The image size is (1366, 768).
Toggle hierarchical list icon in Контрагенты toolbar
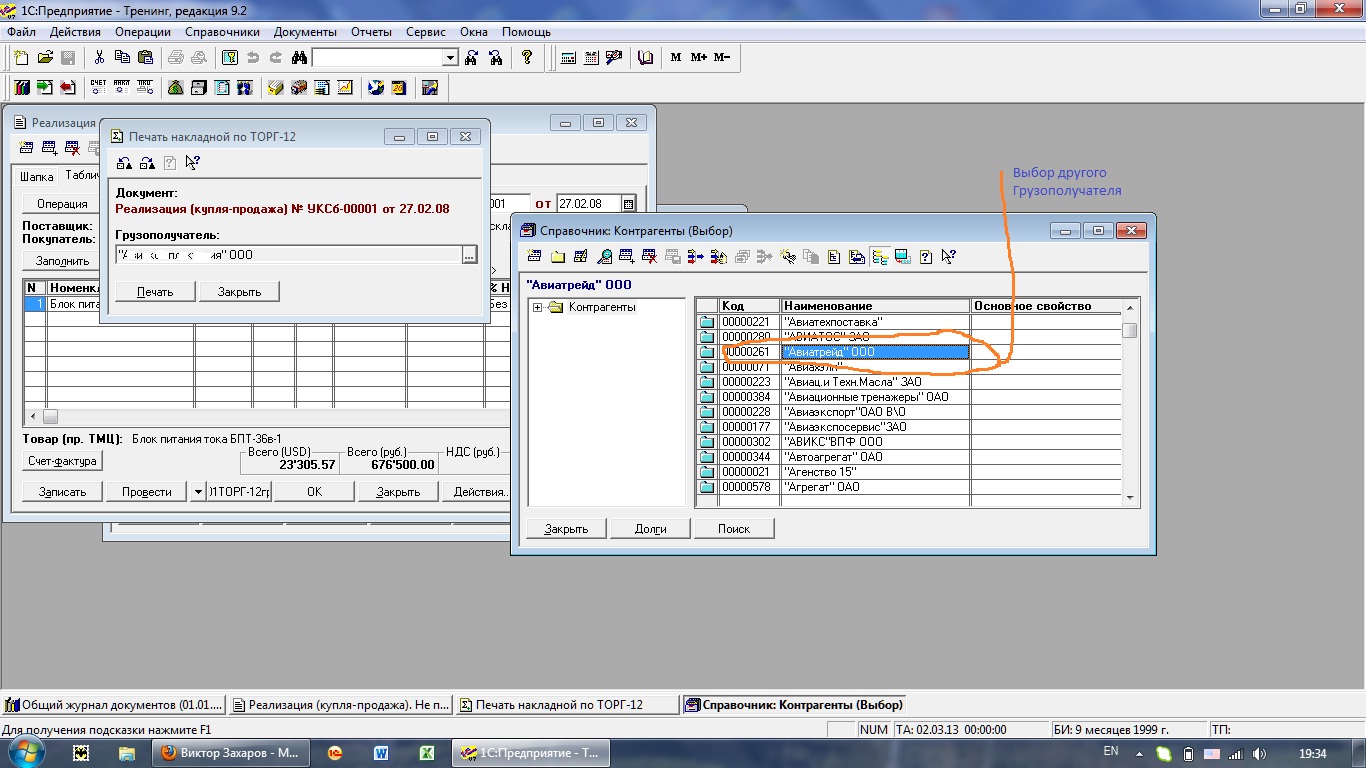pyautogui.click(x=881, y=256)
